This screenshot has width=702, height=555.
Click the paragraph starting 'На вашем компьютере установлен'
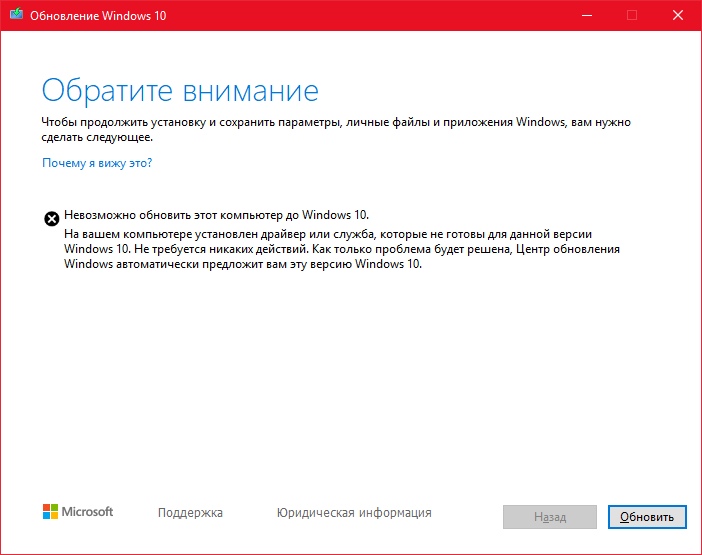(342, 249)
